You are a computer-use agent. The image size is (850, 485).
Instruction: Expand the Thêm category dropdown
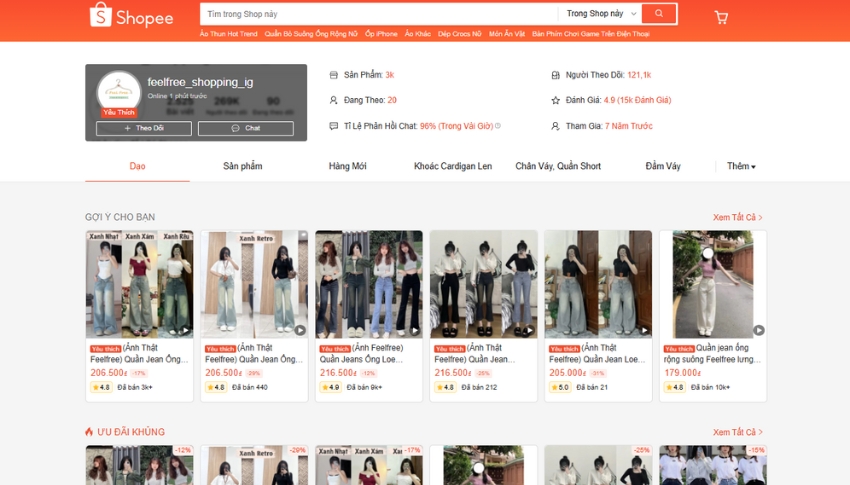pyautogui.click(x=741, y=166)
